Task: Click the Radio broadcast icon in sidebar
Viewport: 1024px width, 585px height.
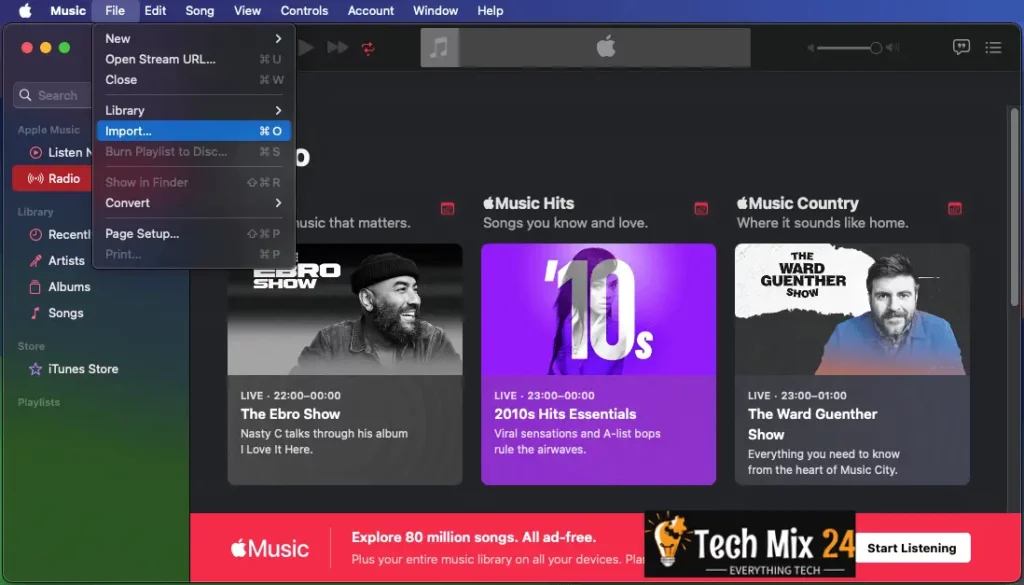Action: (x=35, y=178)
